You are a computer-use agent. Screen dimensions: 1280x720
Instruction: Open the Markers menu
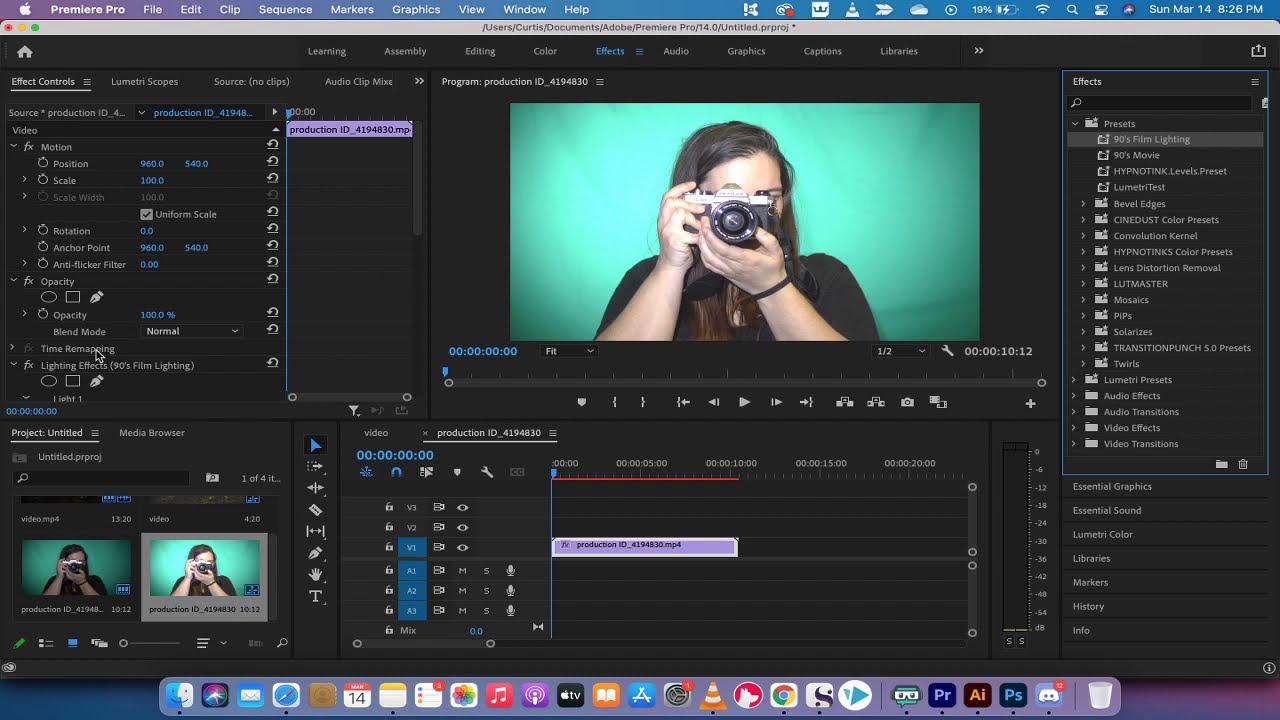coord(351,9)
